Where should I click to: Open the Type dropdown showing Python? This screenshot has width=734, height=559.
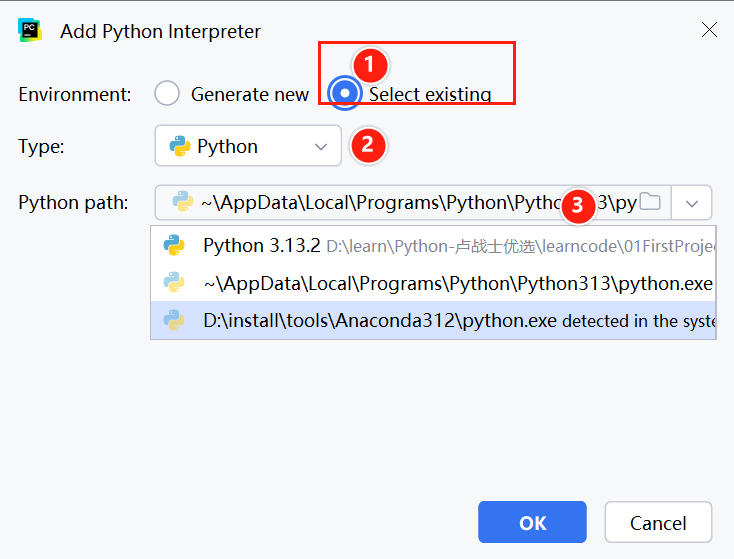coord(248,146)
